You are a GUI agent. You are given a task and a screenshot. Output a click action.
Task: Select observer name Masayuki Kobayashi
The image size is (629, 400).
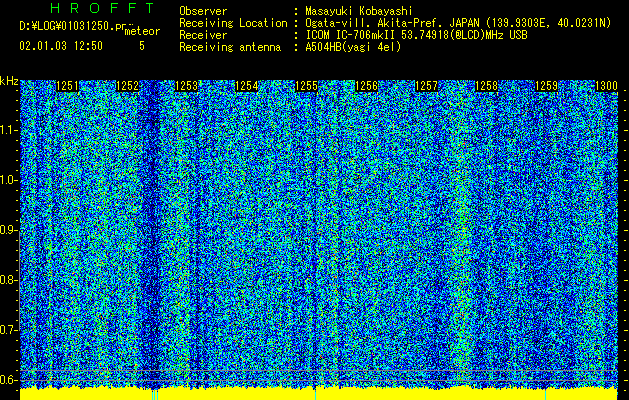[359, 11]
